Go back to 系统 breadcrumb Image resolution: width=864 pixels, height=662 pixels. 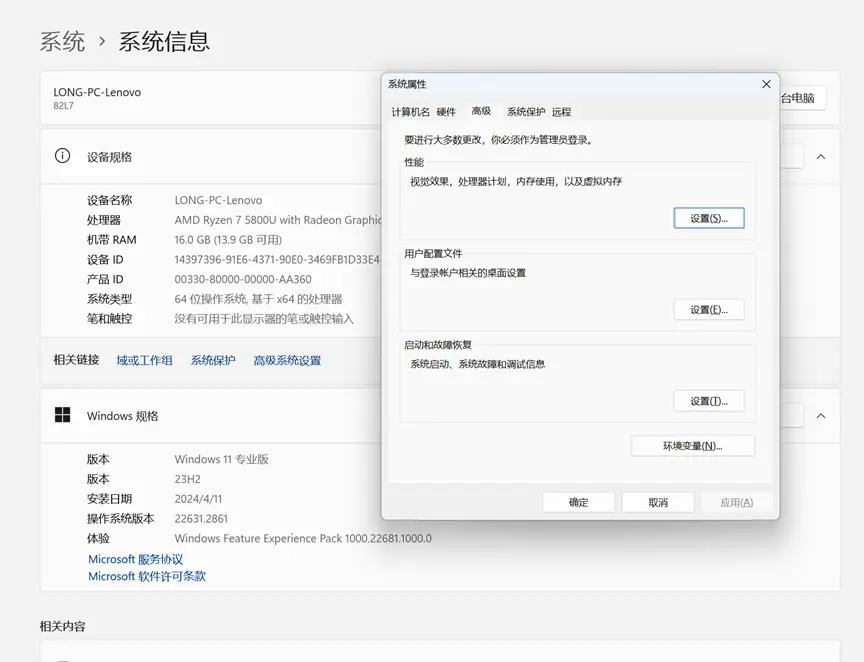tap(62, 41)
